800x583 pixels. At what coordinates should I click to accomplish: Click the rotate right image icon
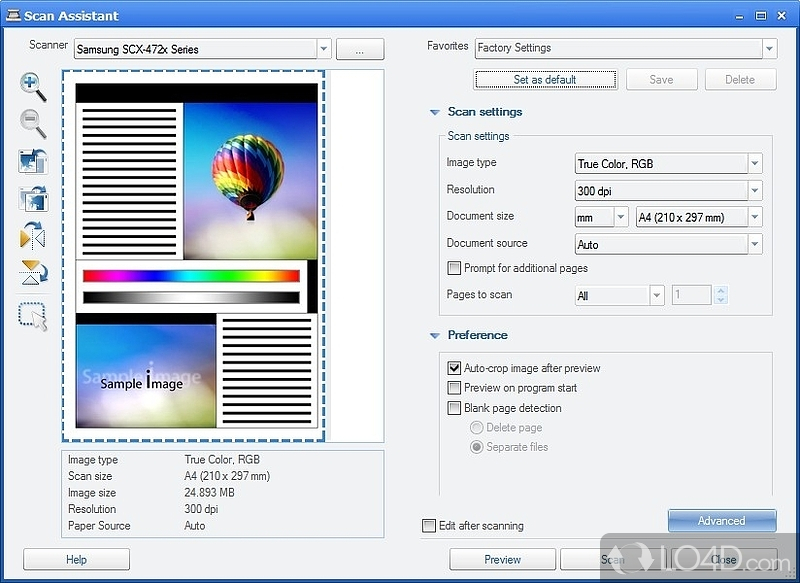33,198
